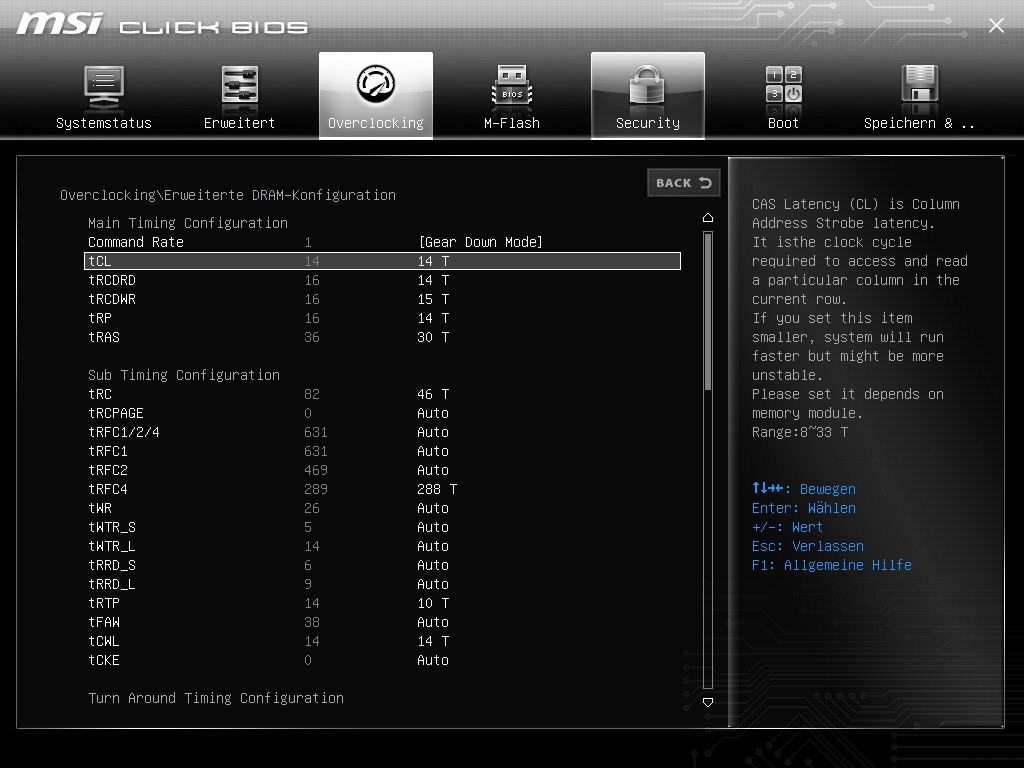Select the tWTR_L Auto value
The height and width of the screenshot is (768, 1024).
433,546
